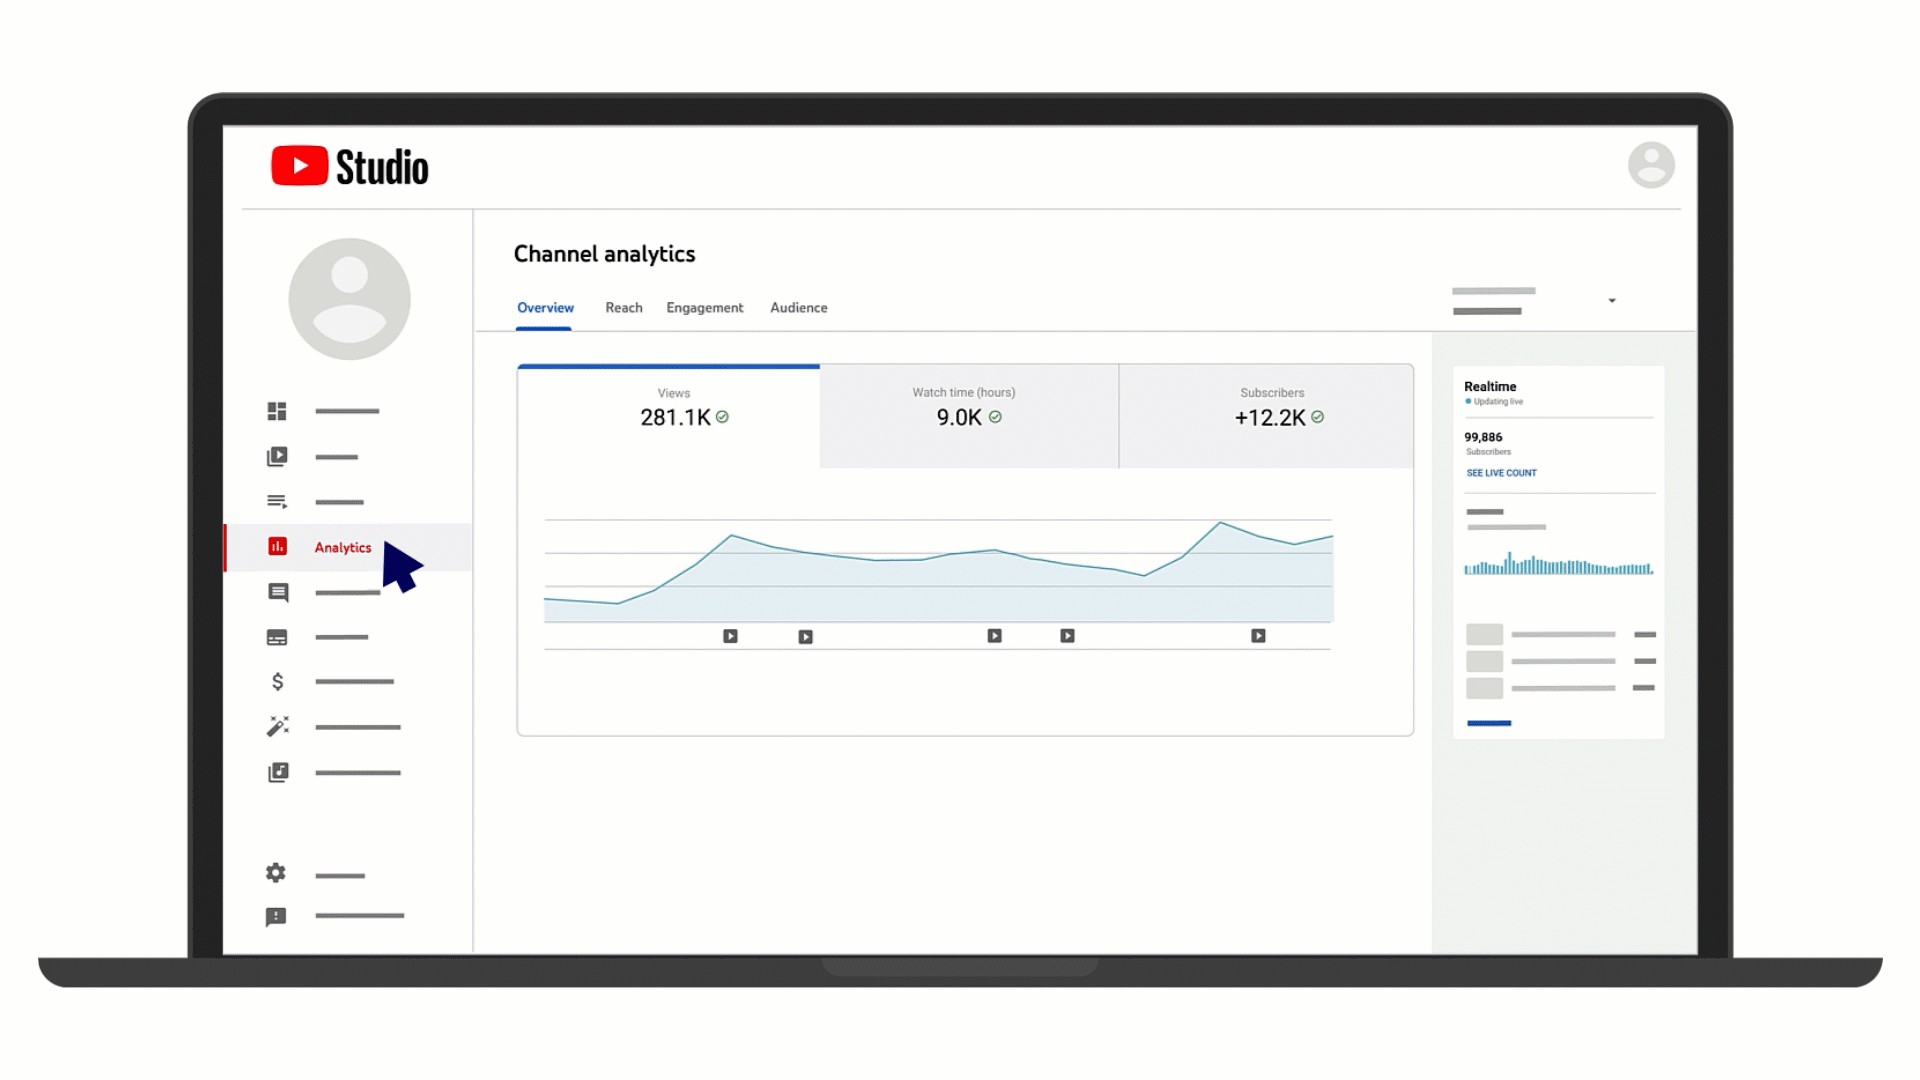
Task: Open the Subtitles icon in sidebar
Action: (x=277, y=637)
